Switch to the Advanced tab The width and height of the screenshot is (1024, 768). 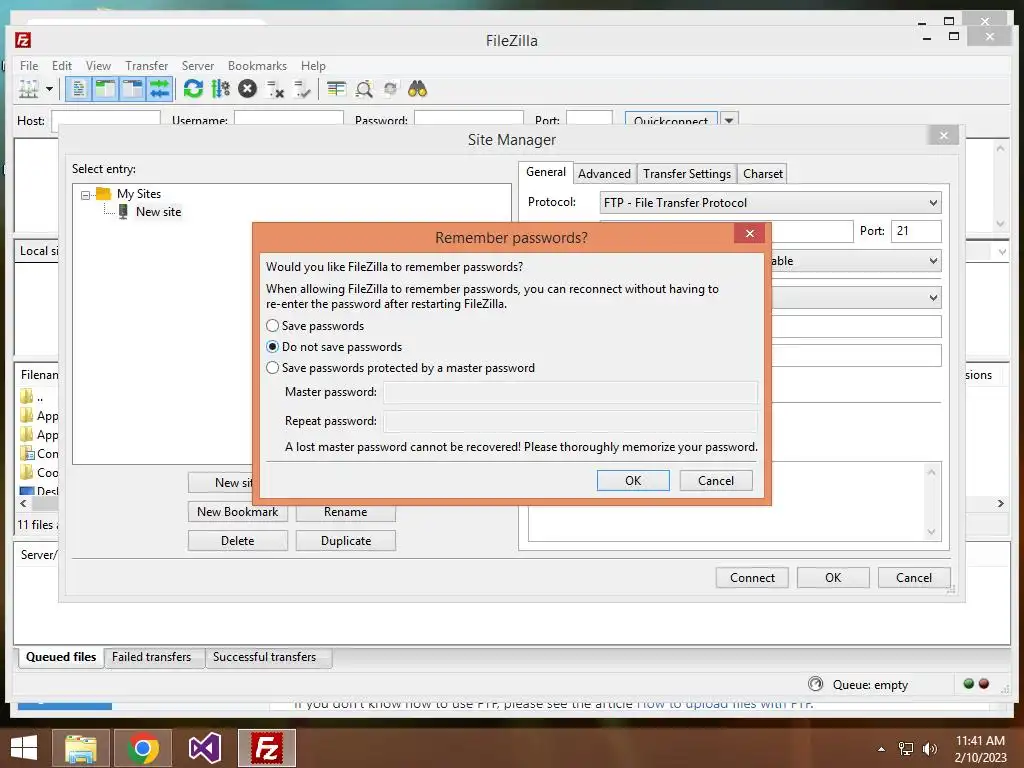click(x=604, y=174)
